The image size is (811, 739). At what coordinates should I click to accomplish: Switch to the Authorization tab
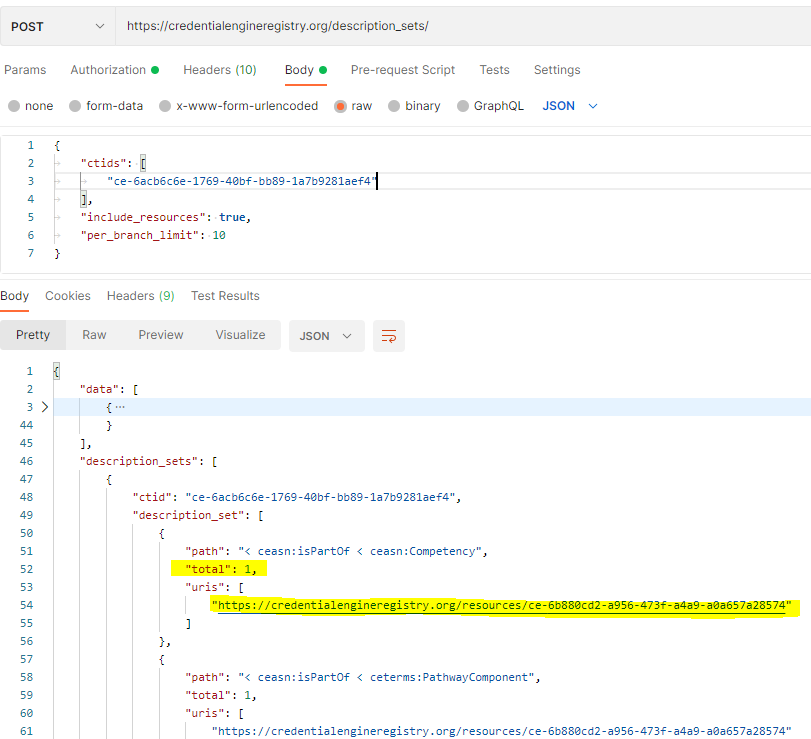click(114, 70)
